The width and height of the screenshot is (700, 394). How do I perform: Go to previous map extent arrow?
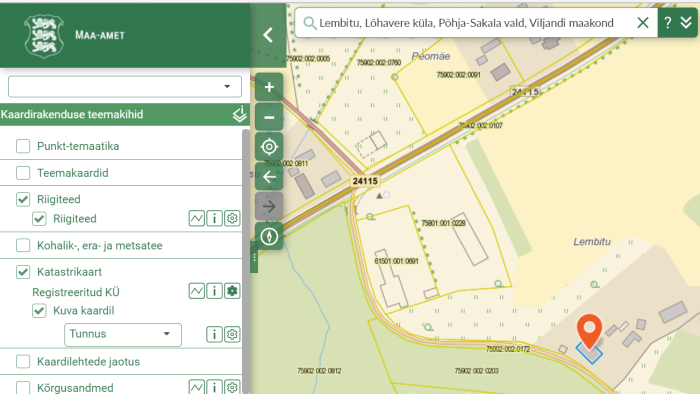pos(269,177)
